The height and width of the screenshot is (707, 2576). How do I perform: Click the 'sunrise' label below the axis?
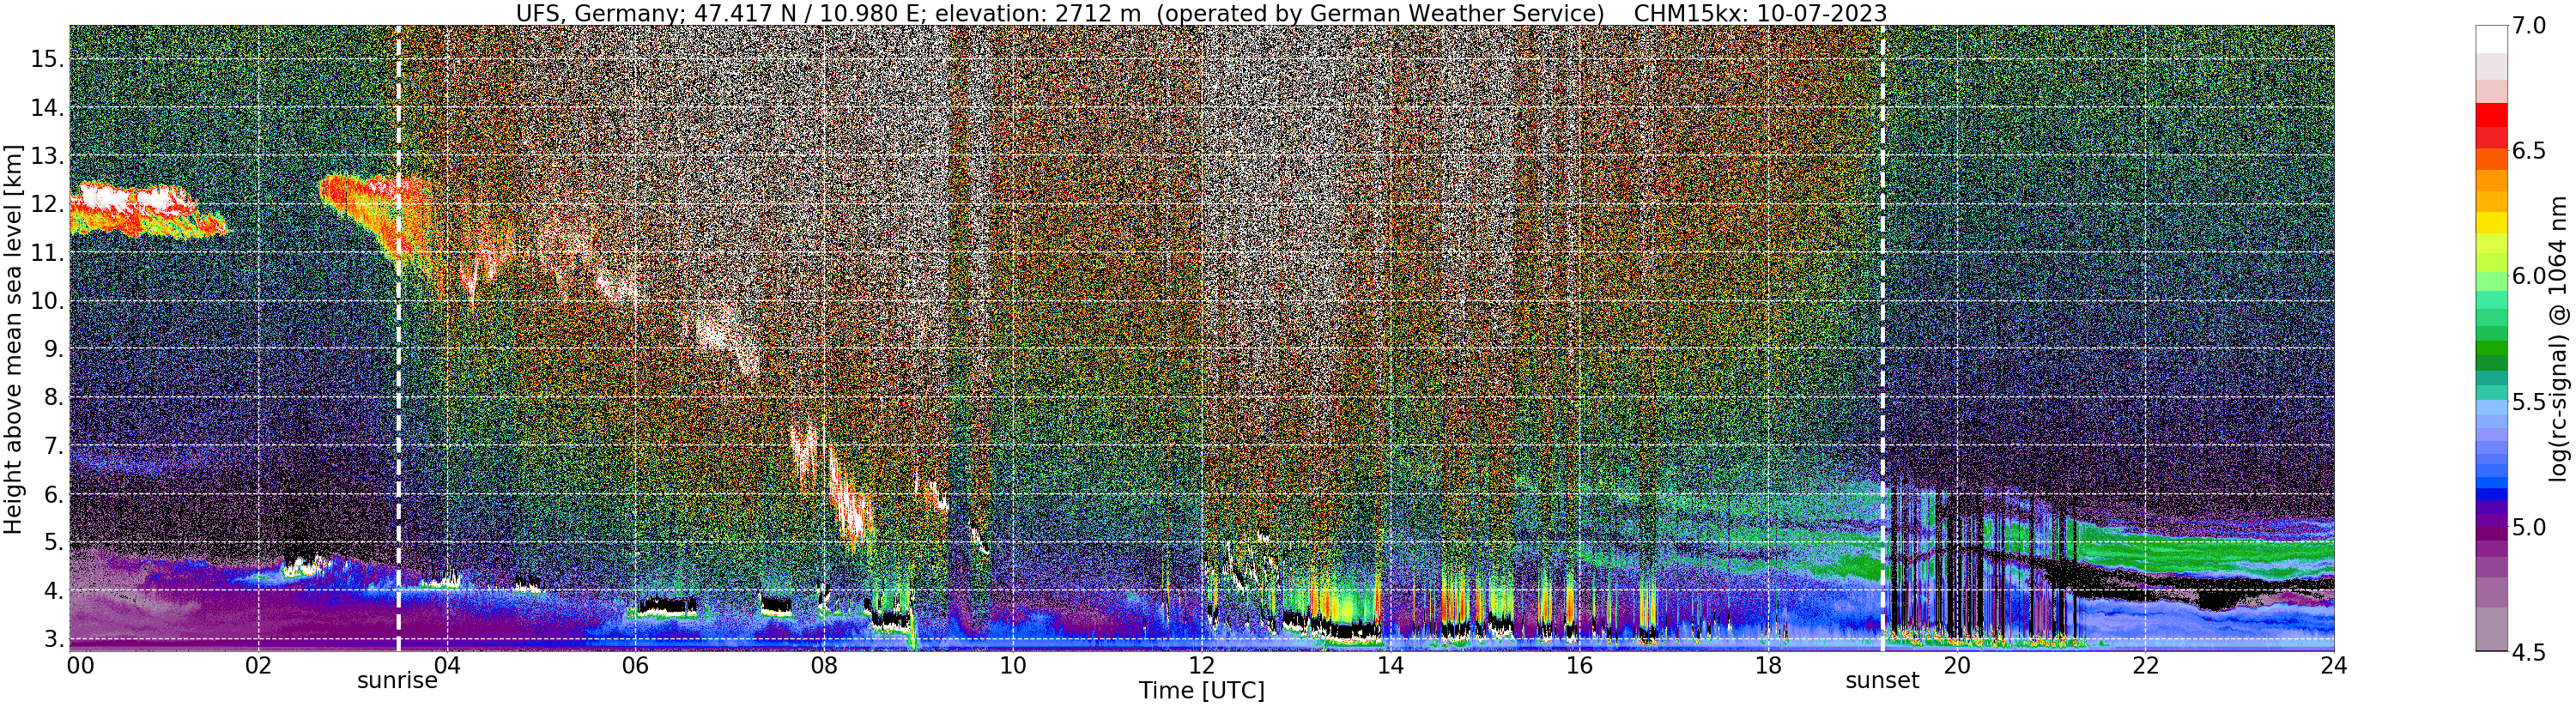tap(397, 681)
